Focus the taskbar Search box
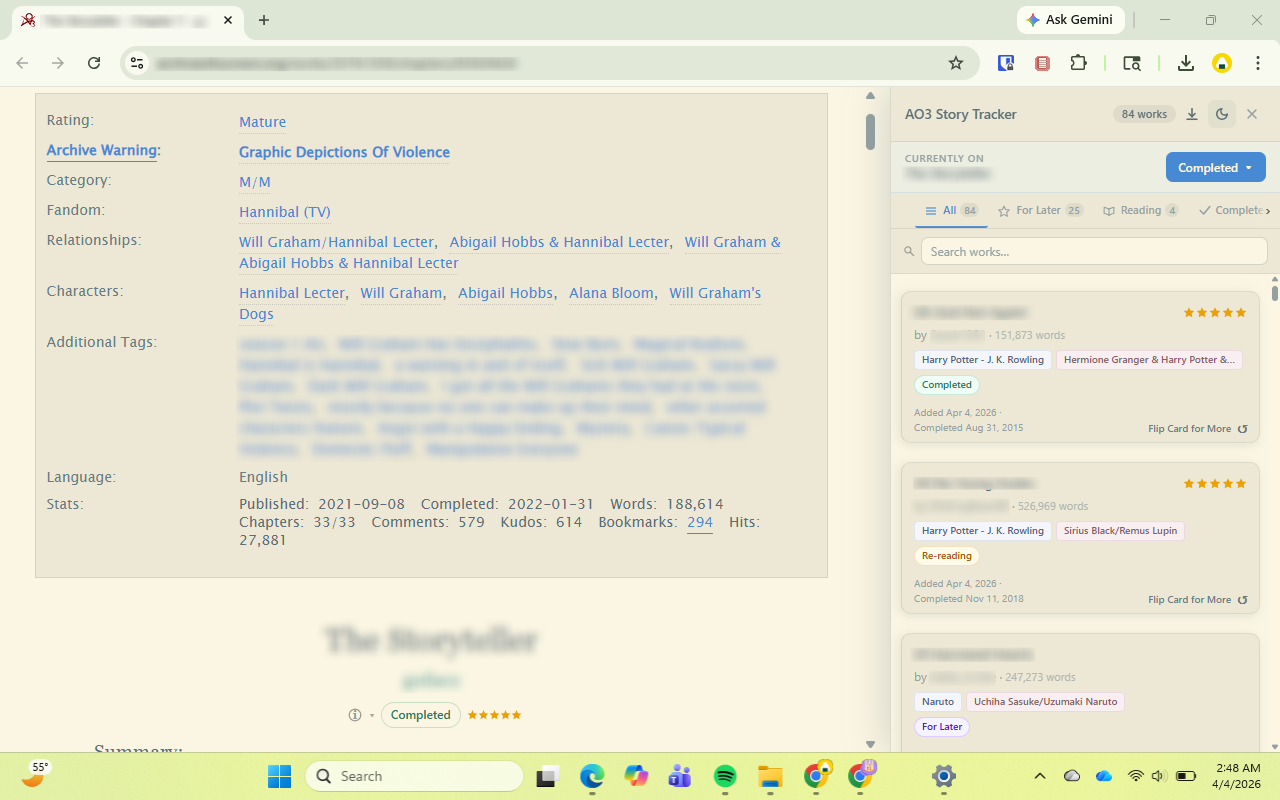 point(414,776)
